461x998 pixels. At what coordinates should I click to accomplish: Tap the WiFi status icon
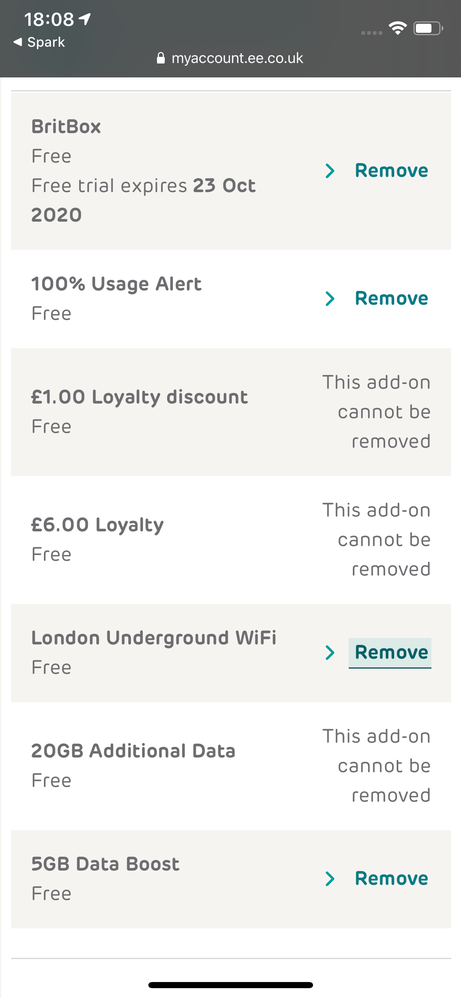(399, 28)
